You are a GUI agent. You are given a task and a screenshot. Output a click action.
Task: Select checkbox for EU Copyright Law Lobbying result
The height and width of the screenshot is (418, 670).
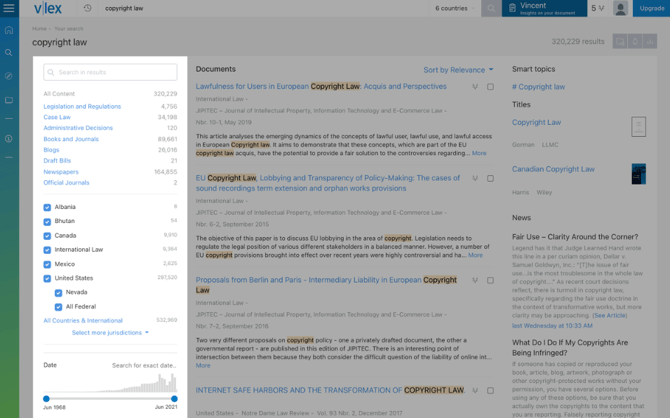click(491, 178)
